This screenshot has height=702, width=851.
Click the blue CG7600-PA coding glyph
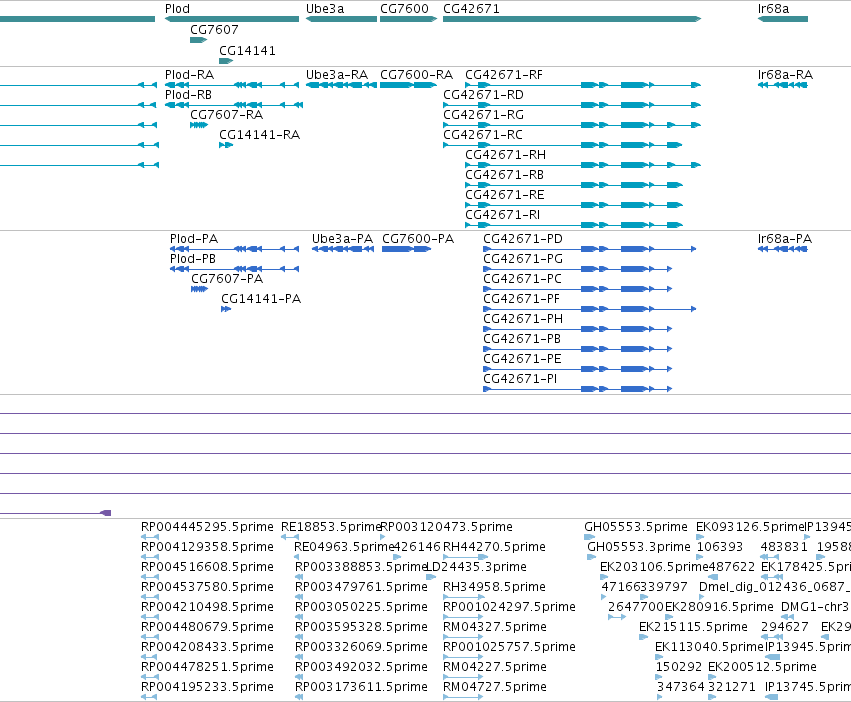click(x=406, y=249)
